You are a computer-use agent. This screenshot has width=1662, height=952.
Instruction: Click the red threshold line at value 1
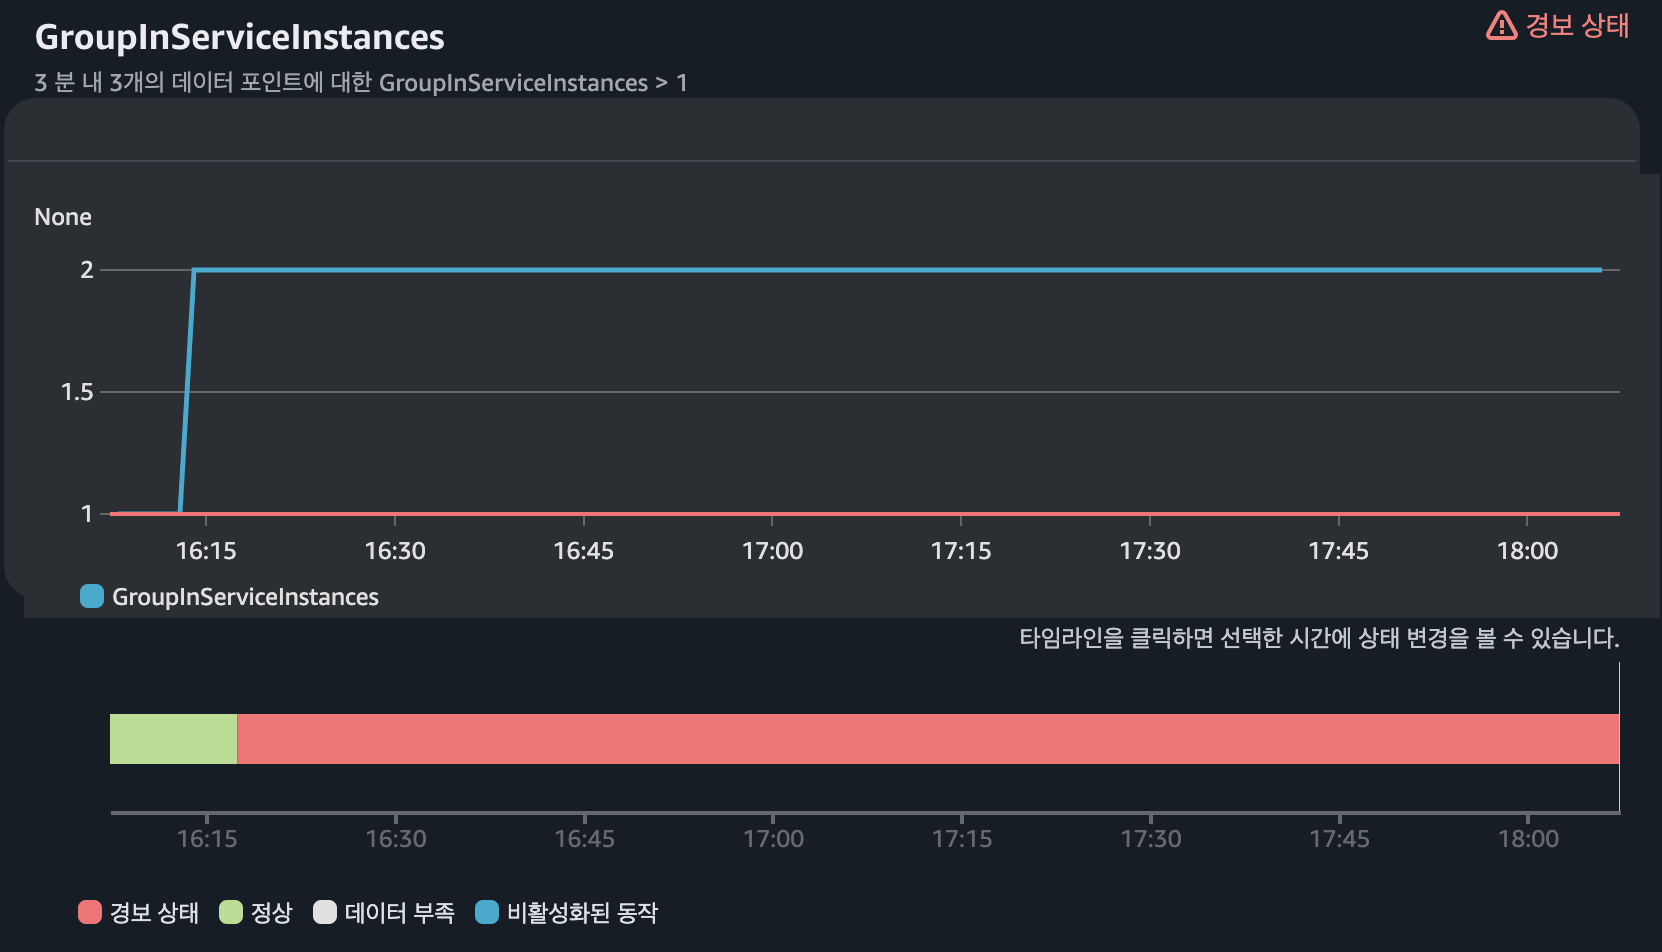(x=865, y=514)
